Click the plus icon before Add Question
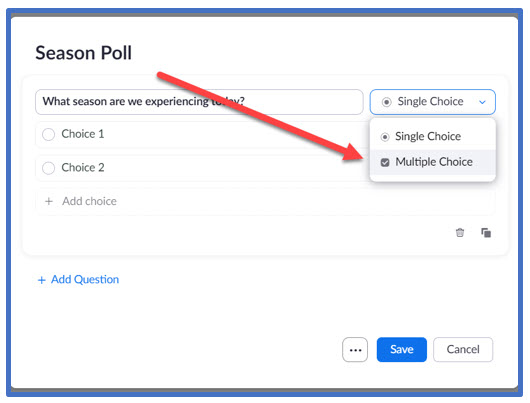The width and height of the screenshot is (530, 403). pyautogui.click(x=42, y=280)
